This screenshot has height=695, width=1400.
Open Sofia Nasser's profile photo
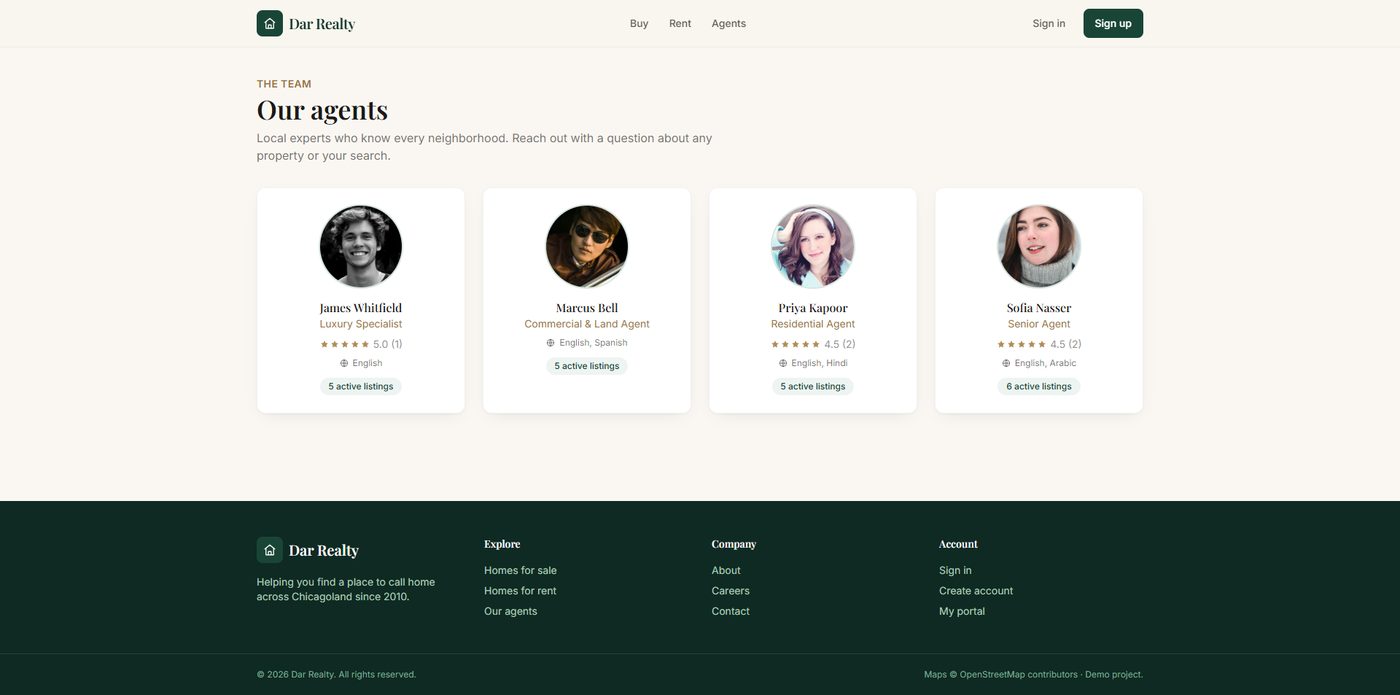pyautogui.click(x=1039, y=247)
